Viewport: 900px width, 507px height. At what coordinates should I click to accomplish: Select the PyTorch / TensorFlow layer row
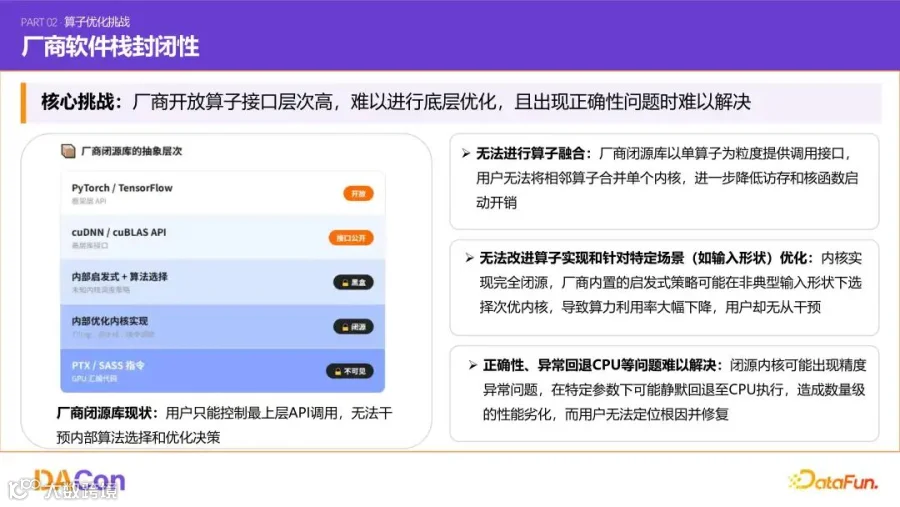pos(223,193)
